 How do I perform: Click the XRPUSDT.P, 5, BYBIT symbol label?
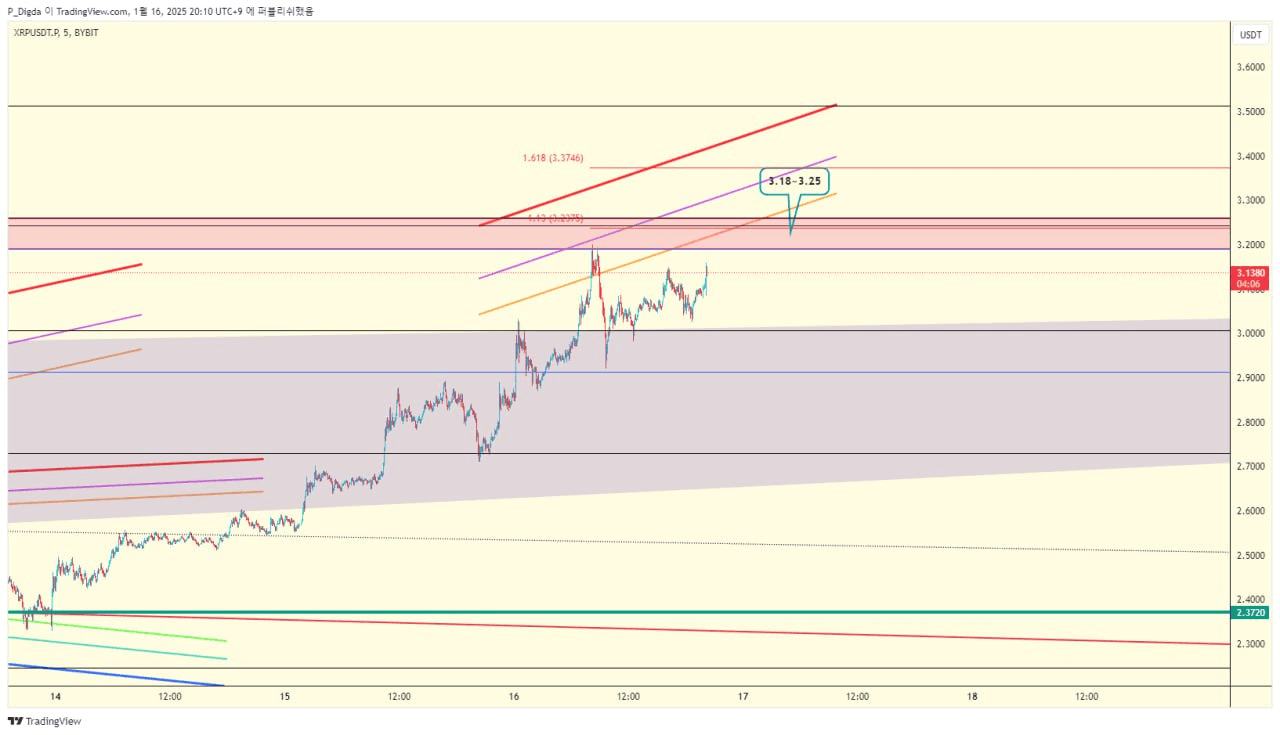[54, 33]
